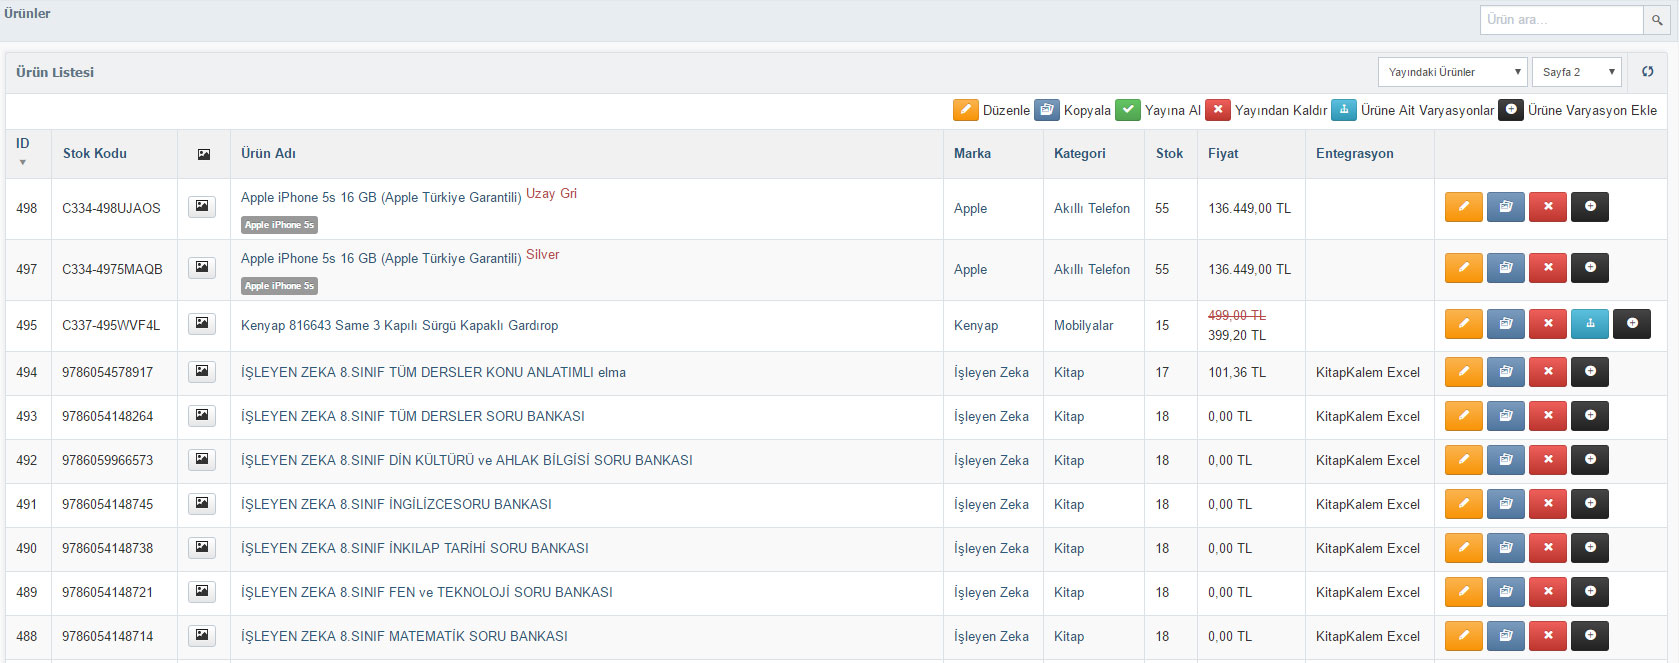Click Apple iPhone 5s tag under product 497
Viewport: 1679px width, 663px height.
(x=279, y=286)
